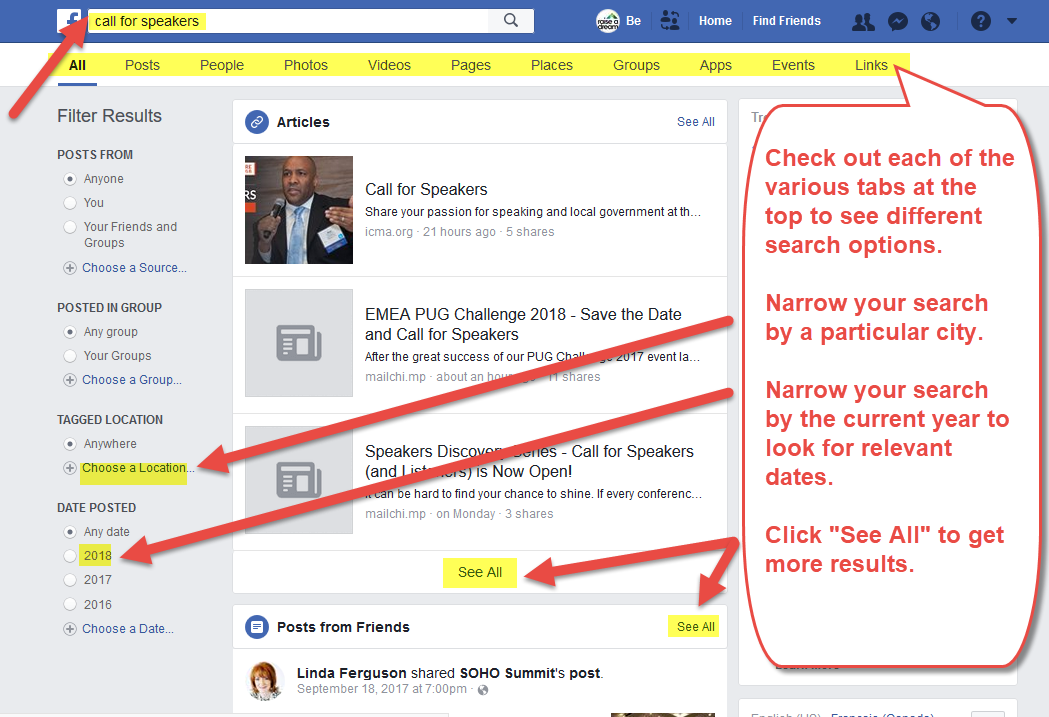Open Speakers Discovery Series article
This screenshot has width=1049, height=717.
pyautogui.click(x=529, y=462)
